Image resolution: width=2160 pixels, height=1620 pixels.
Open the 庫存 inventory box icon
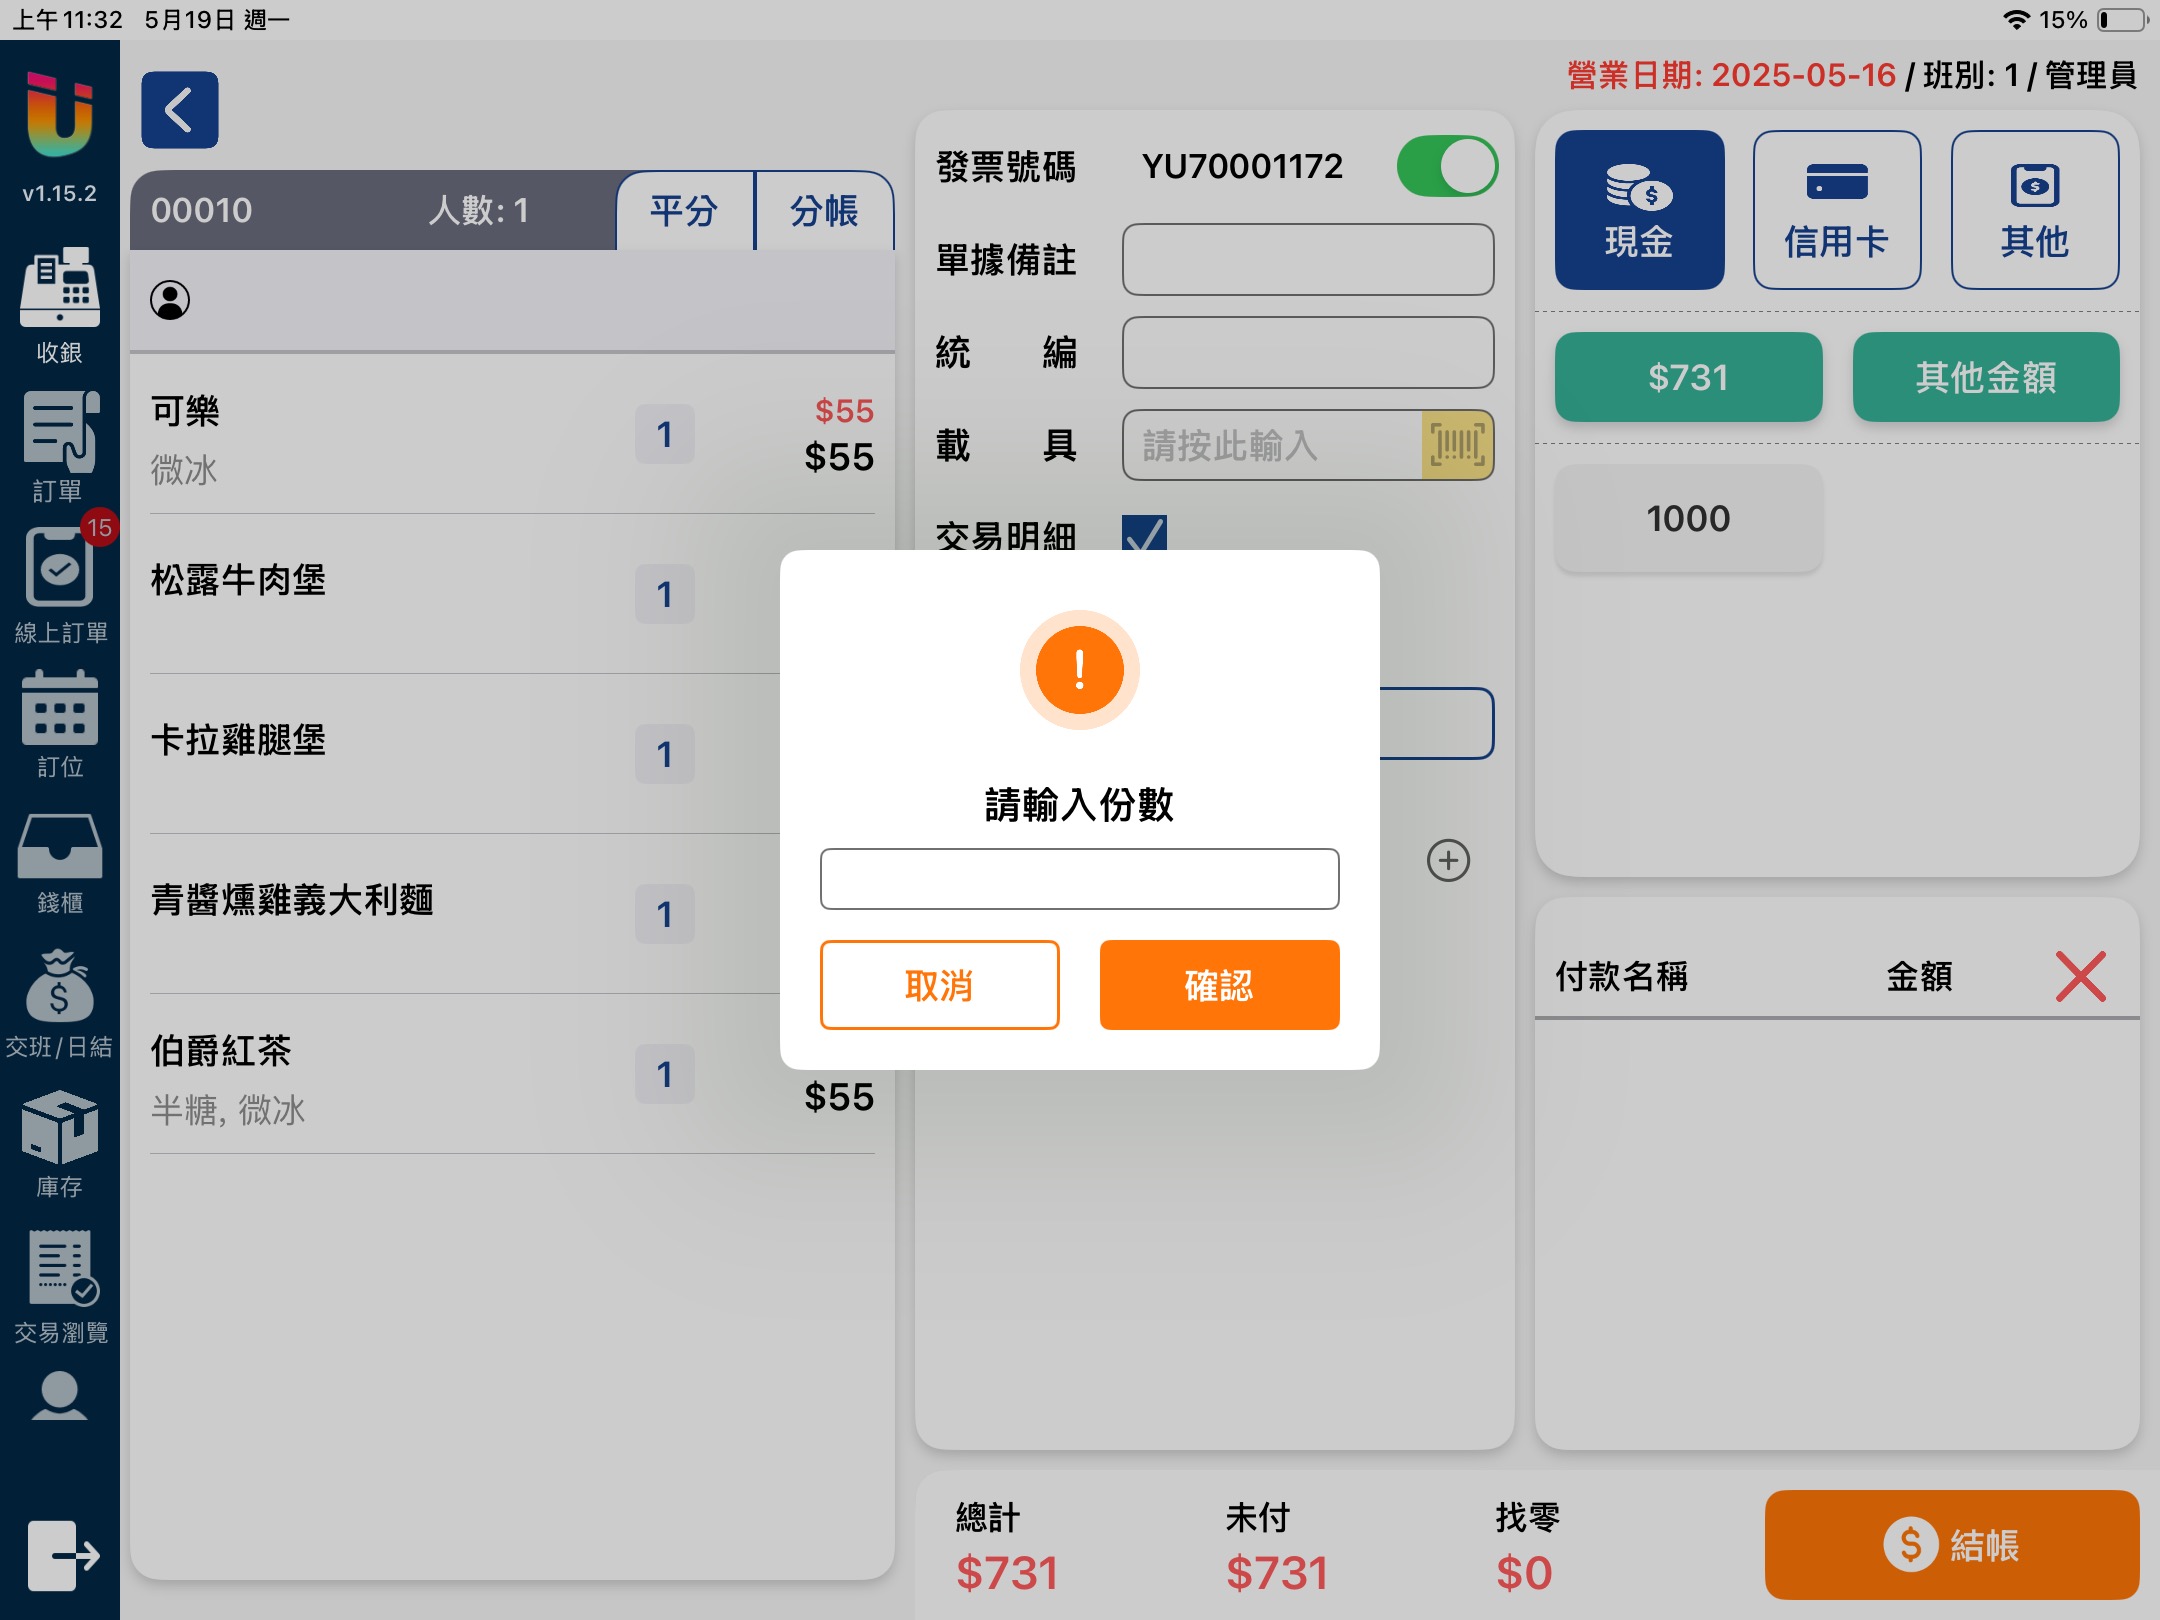coord(60,1128)
